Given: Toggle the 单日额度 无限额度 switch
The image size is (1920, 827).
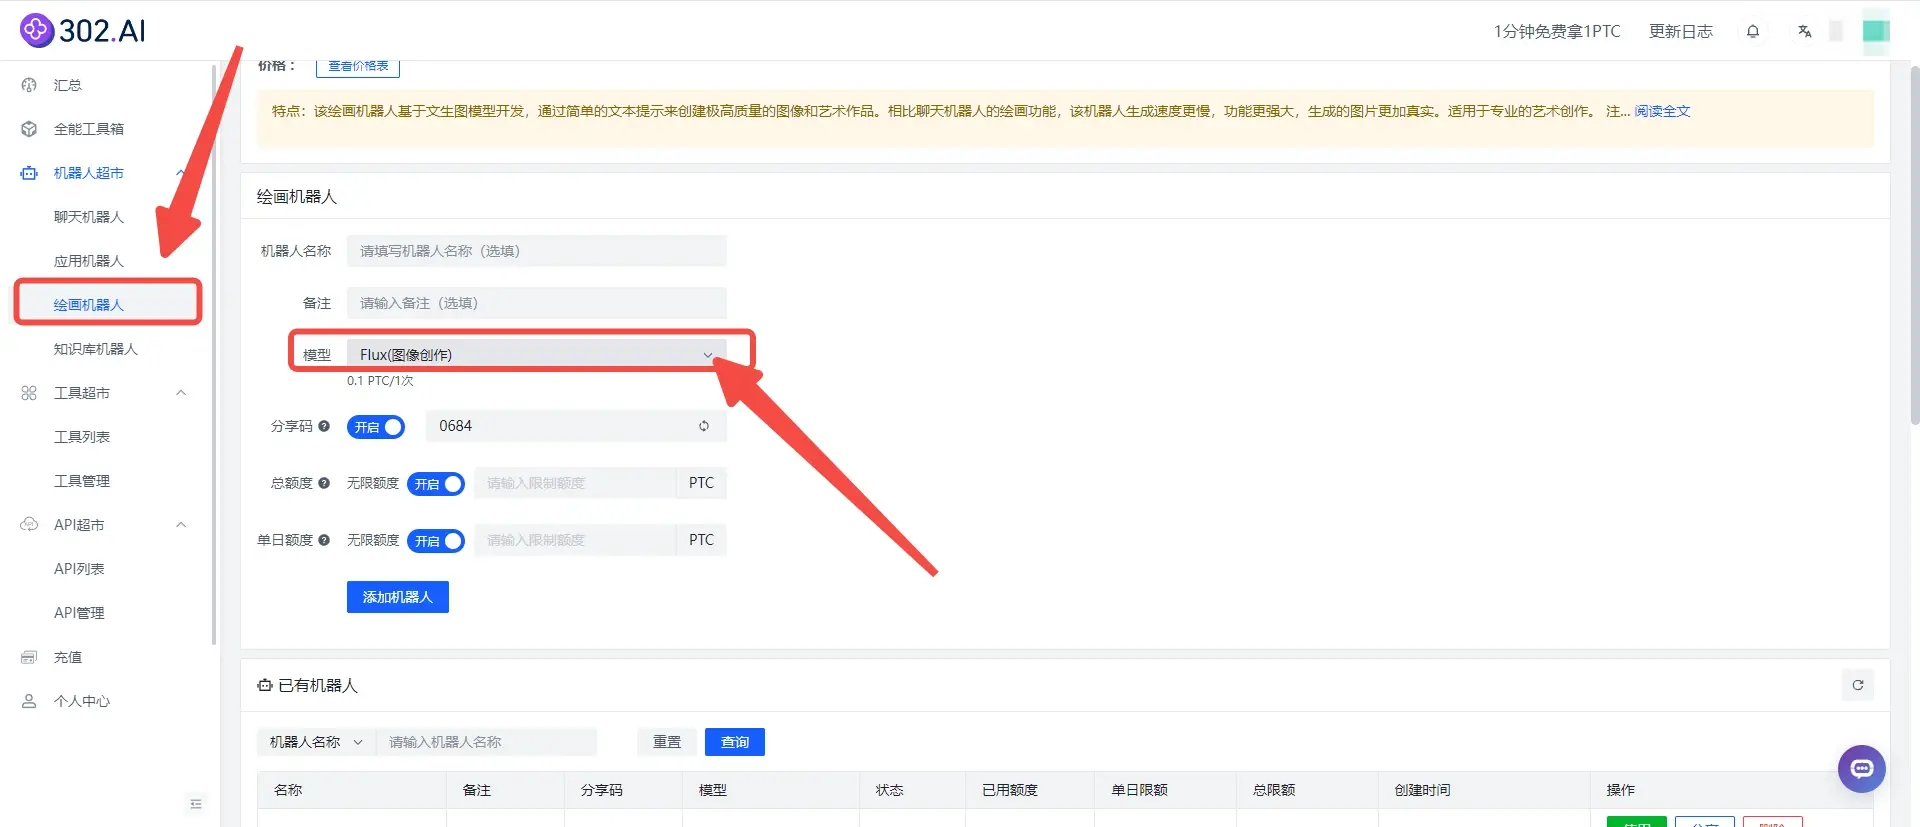Looking at the screenshot, I should click(x=436, y=541).
